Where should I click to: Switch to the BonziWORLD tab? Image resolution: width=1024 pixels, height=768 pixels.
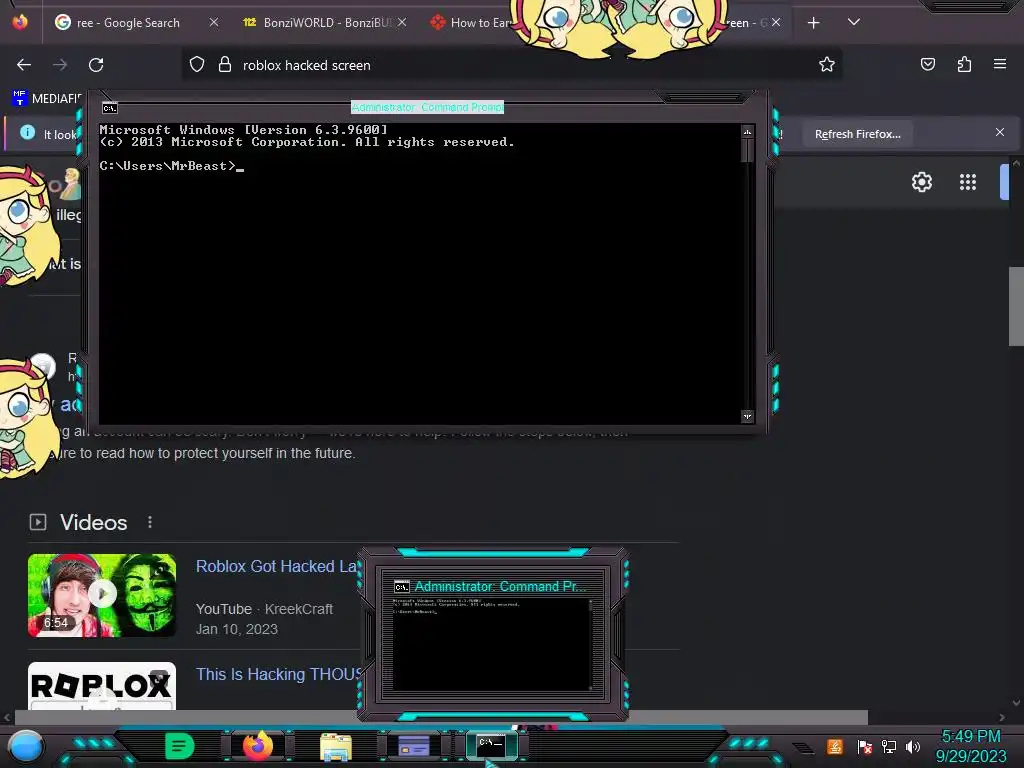point(325,23)
